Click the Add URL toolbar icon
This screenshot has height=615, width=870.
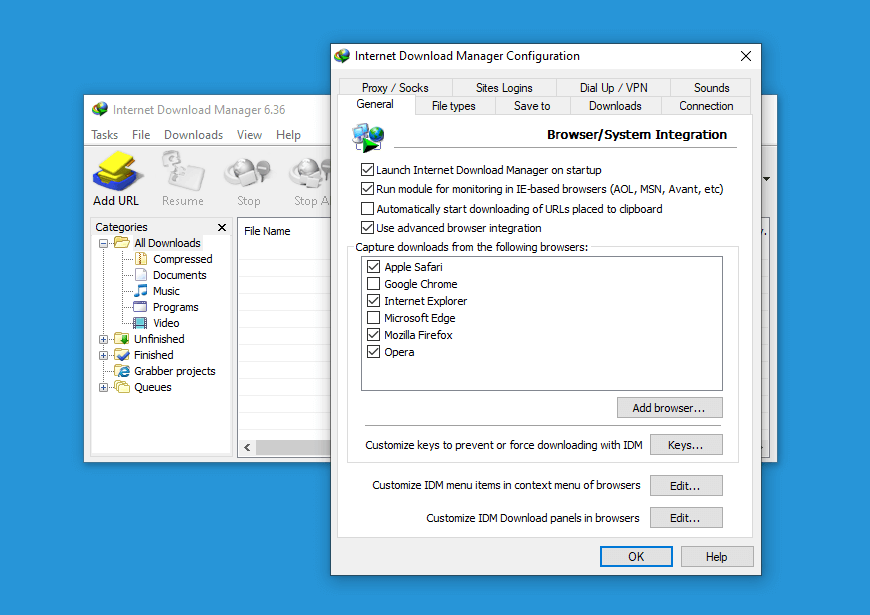point(116,170)
